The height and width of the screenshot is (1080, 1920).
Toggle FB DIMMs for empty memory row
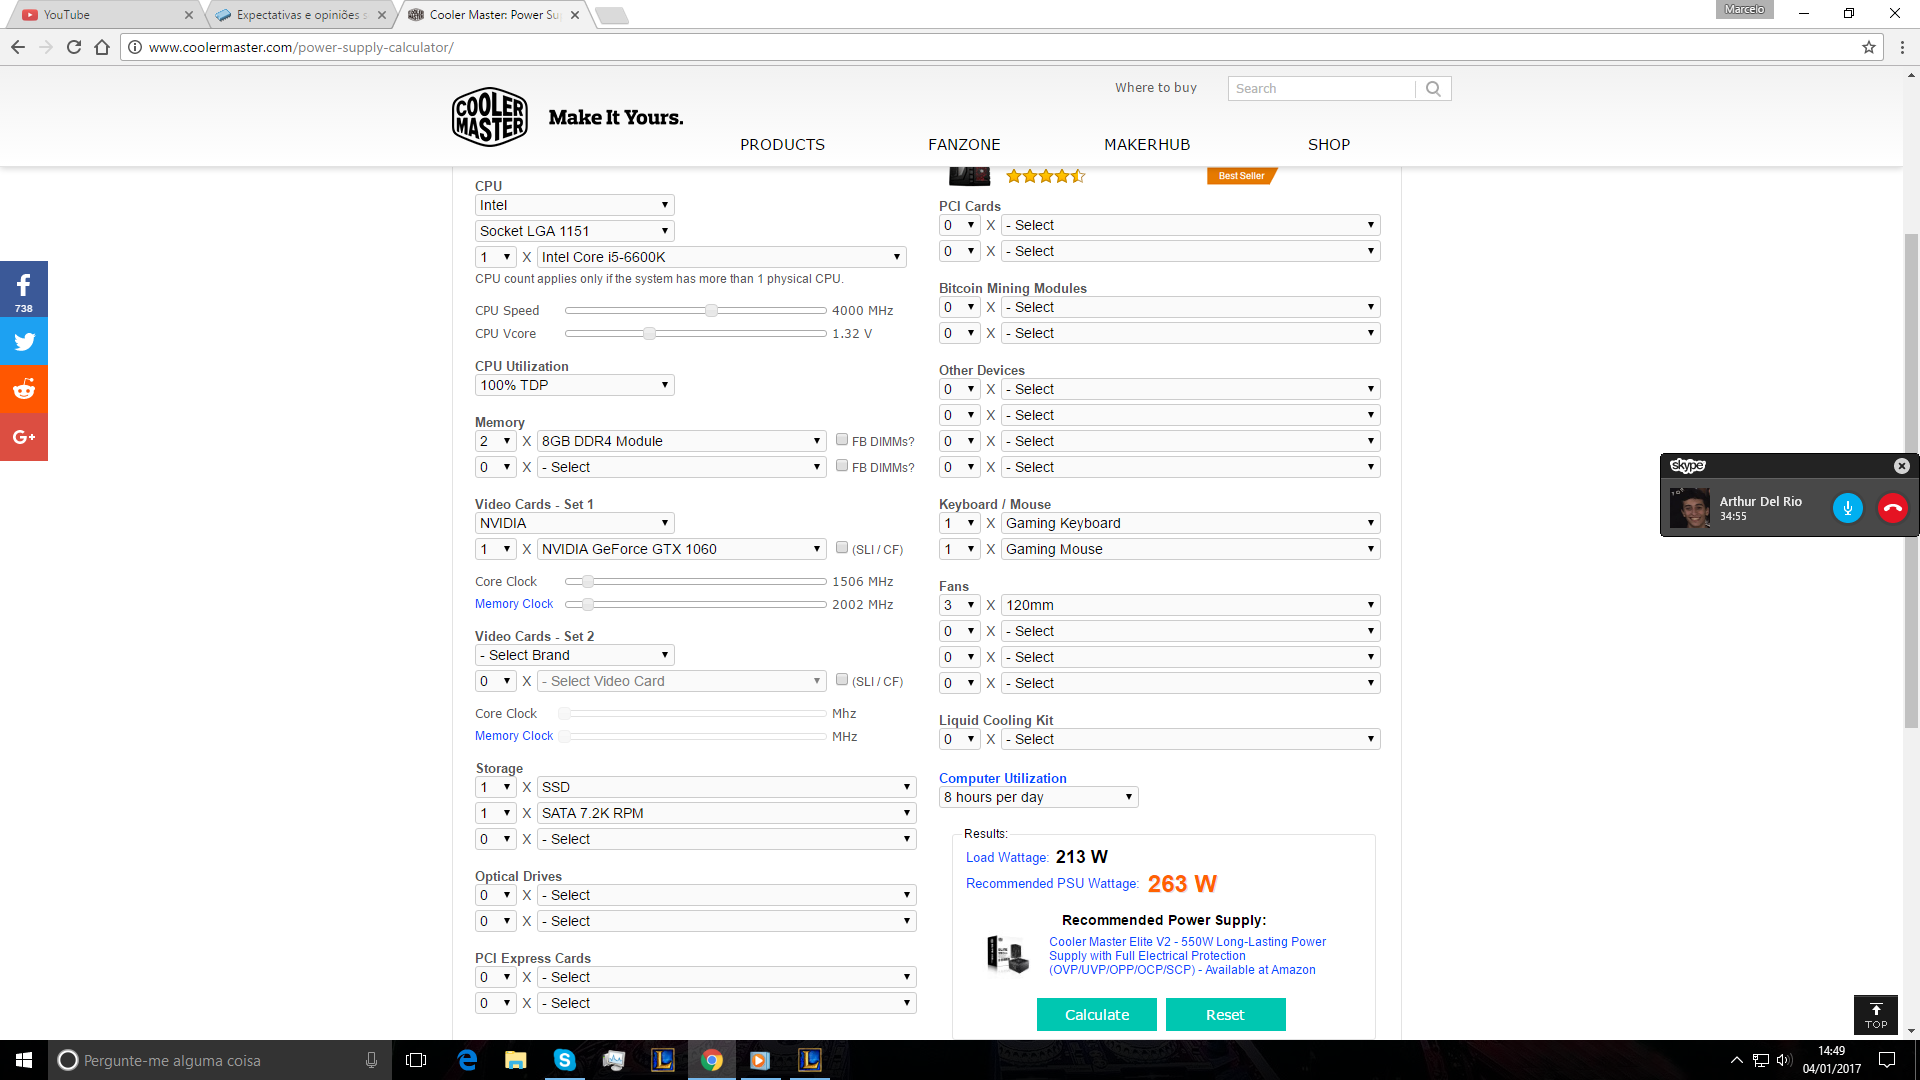click(x=842, y=465)
